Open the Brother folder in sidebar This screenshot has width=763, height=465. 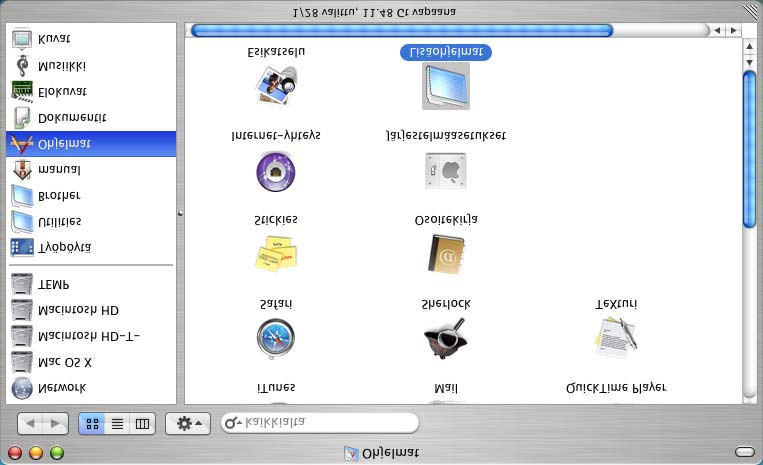[91, 196]
